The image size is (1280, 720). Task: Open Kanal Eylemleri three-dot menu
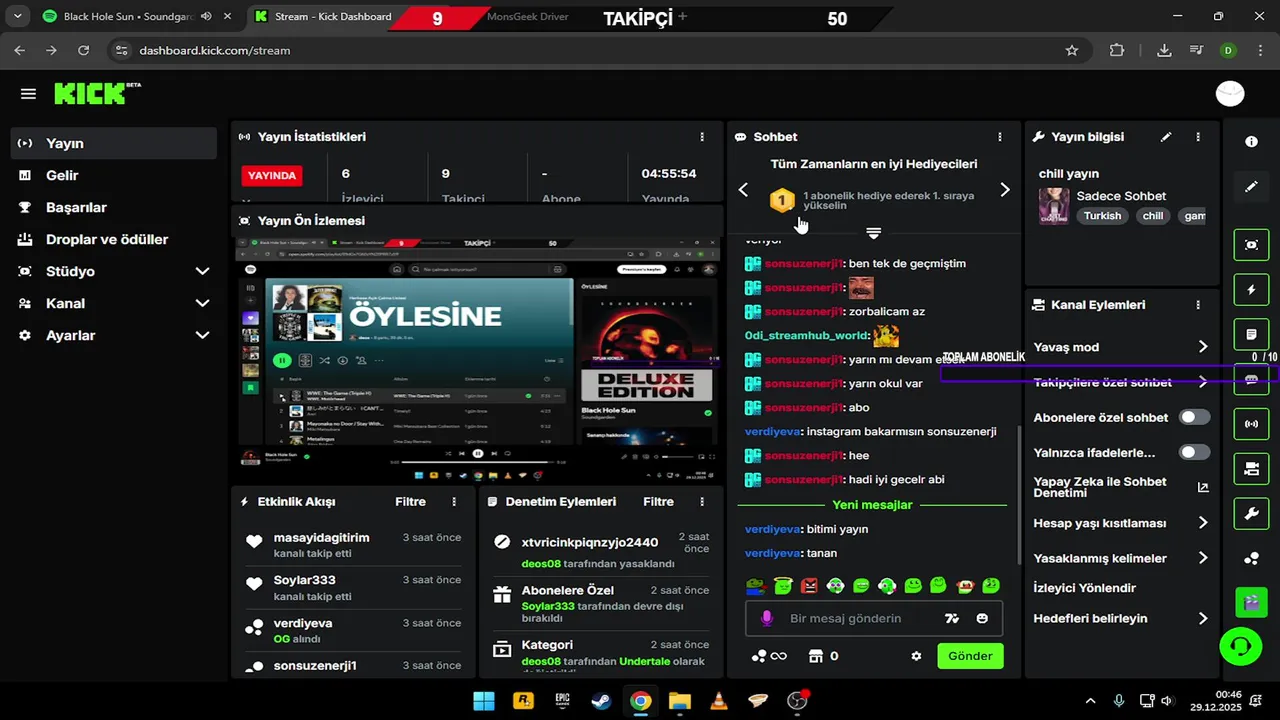(1198, 305)
